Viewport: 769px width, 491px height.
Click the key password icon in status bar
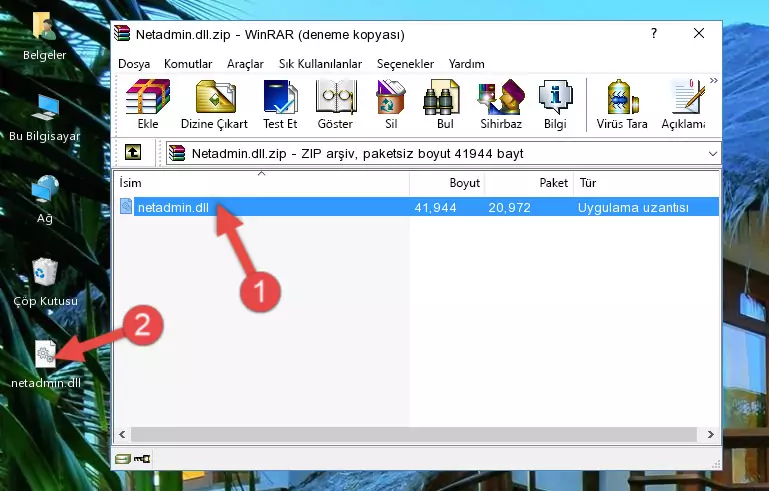click(x=142, y=459)
